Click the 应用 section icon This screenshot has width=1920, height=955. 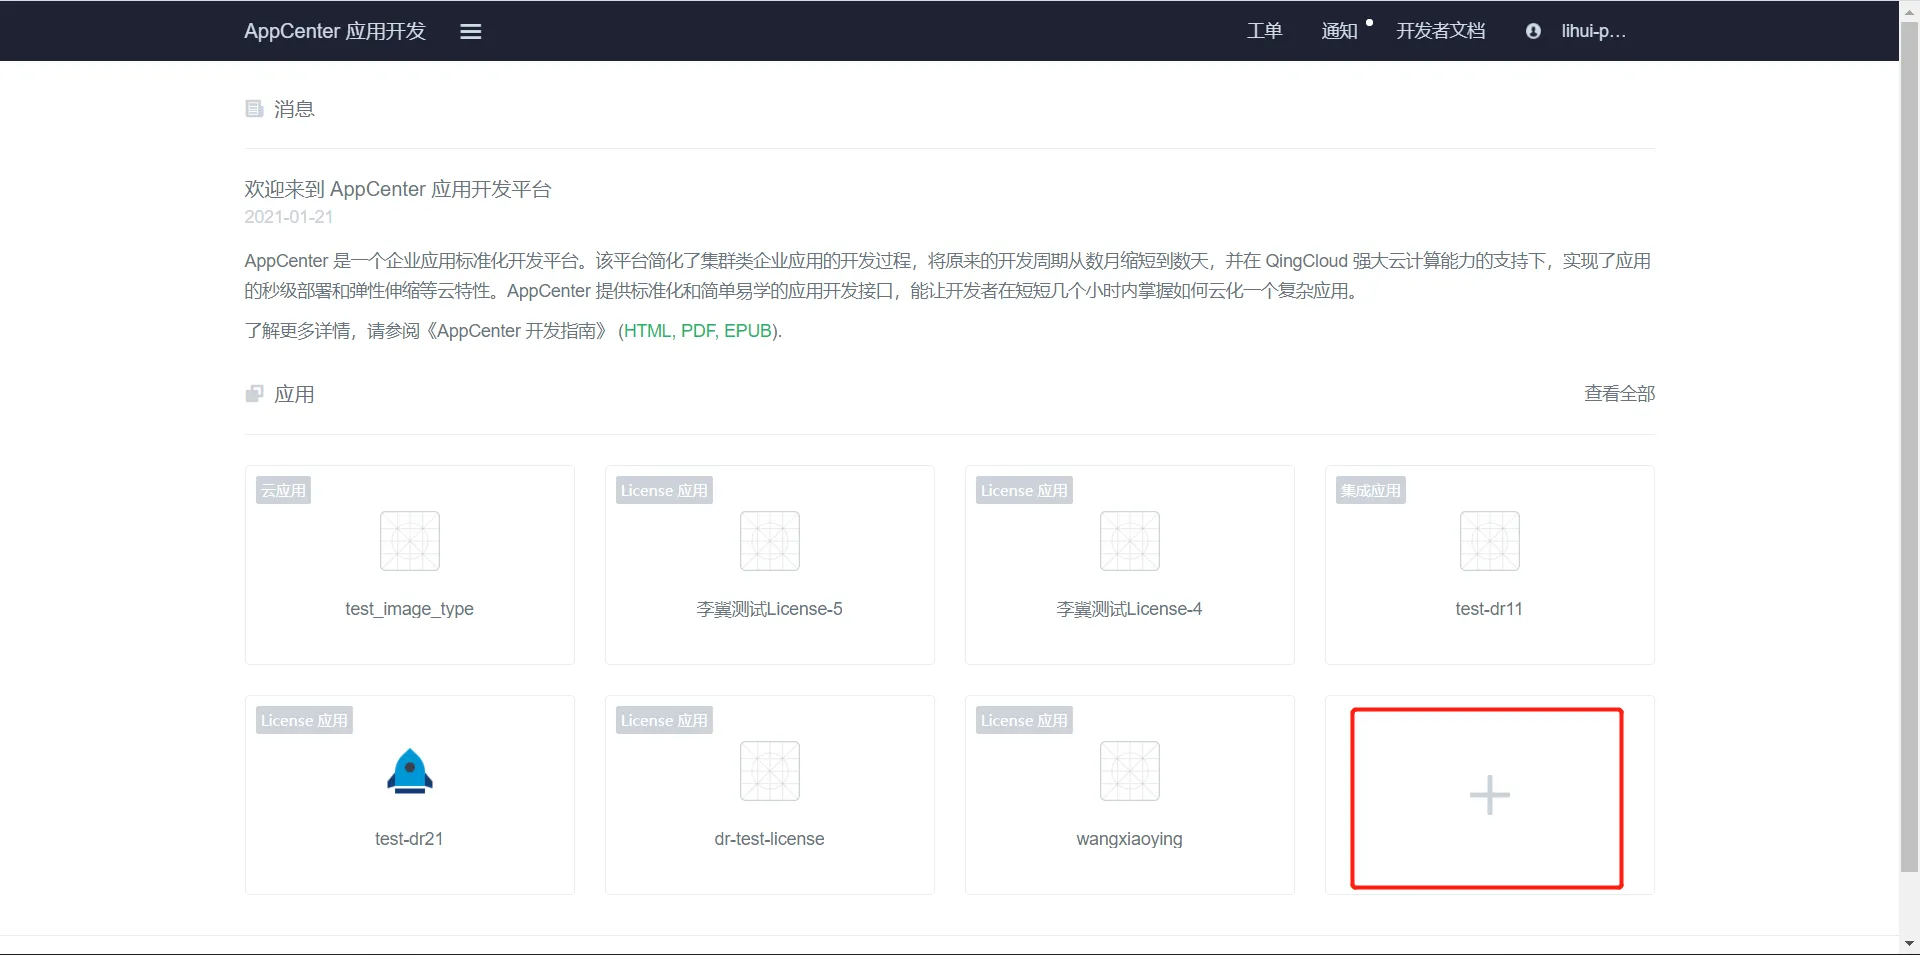click(254, 394)
